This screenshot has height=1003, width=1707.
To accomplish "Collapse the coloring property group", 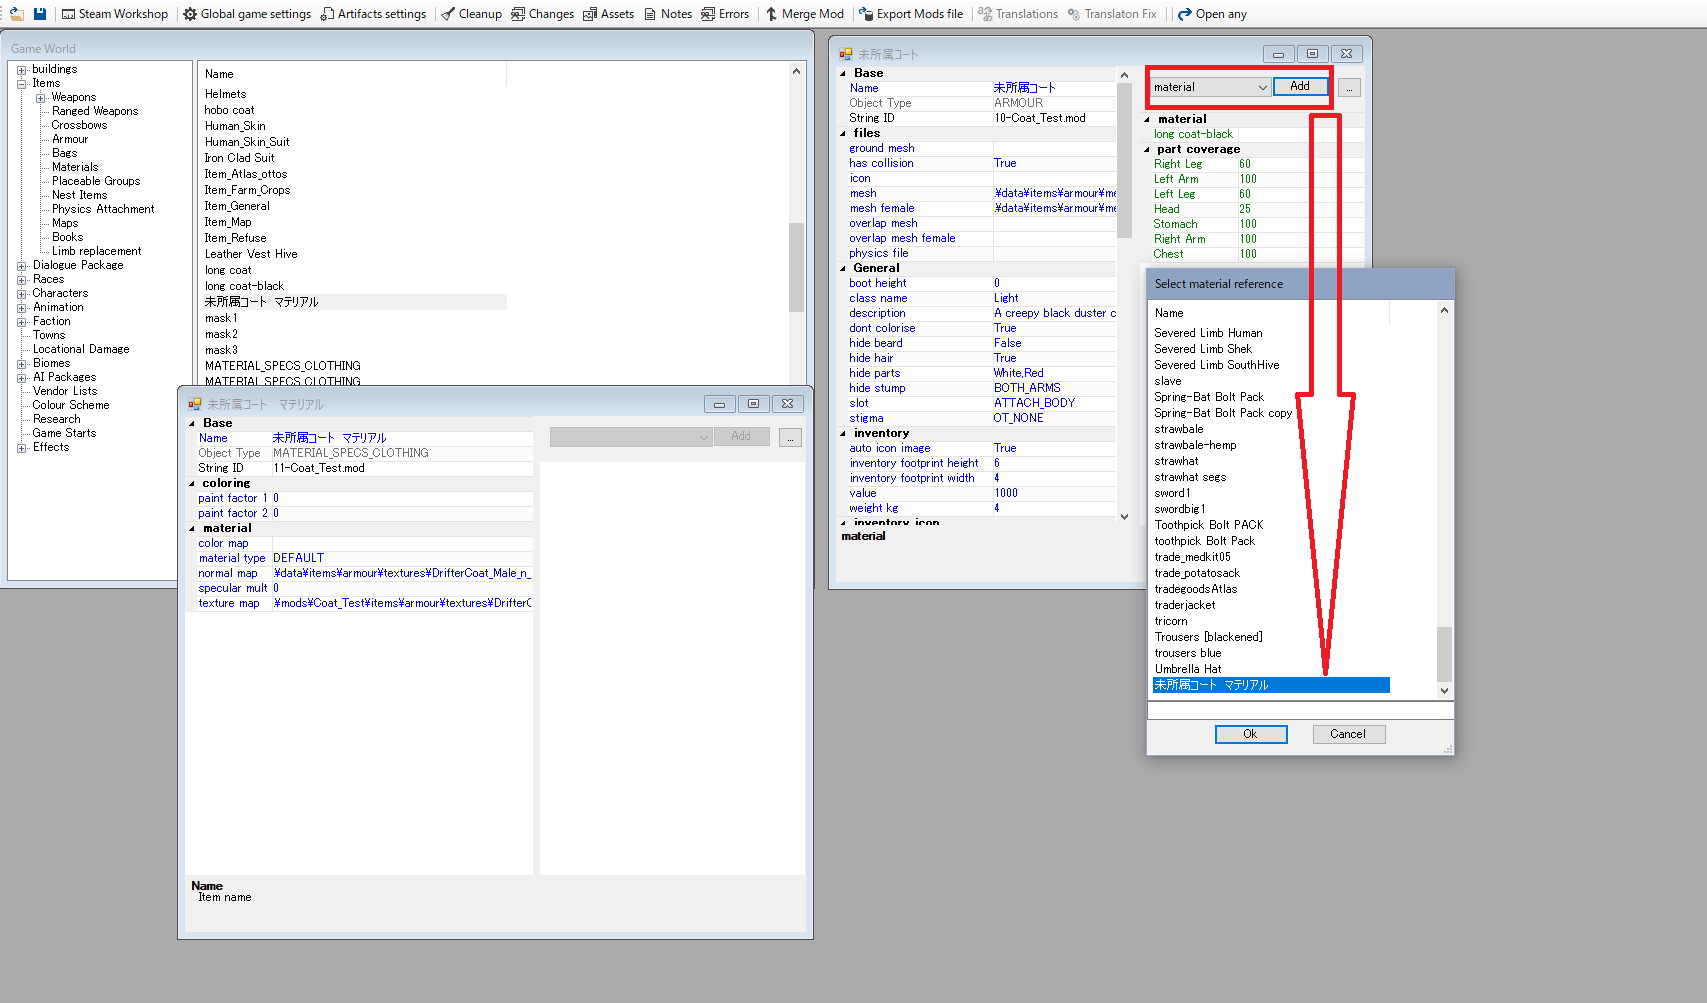I will point(192,483).
